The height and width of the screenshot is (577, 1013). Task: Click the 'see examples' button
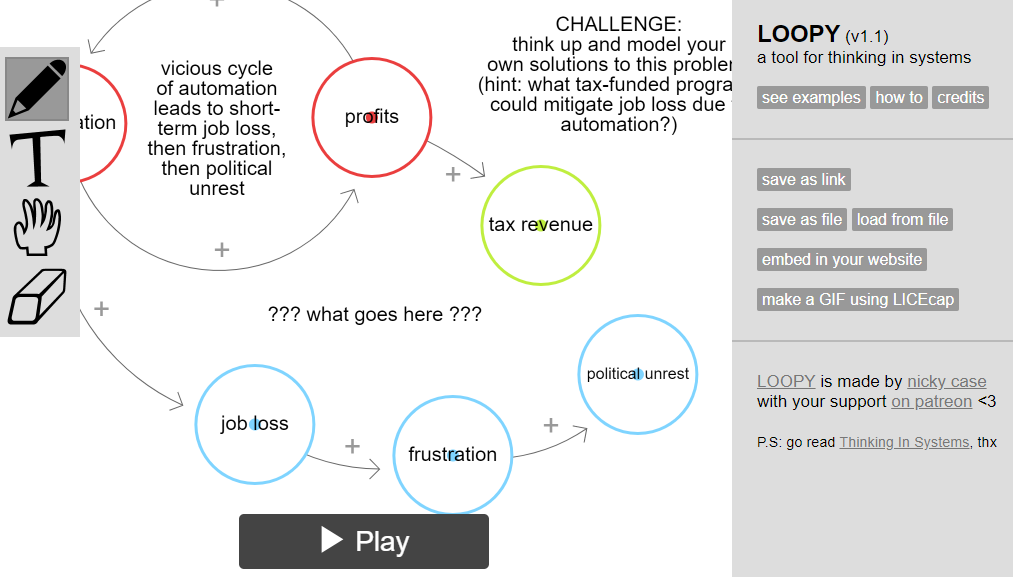[811, 98]
